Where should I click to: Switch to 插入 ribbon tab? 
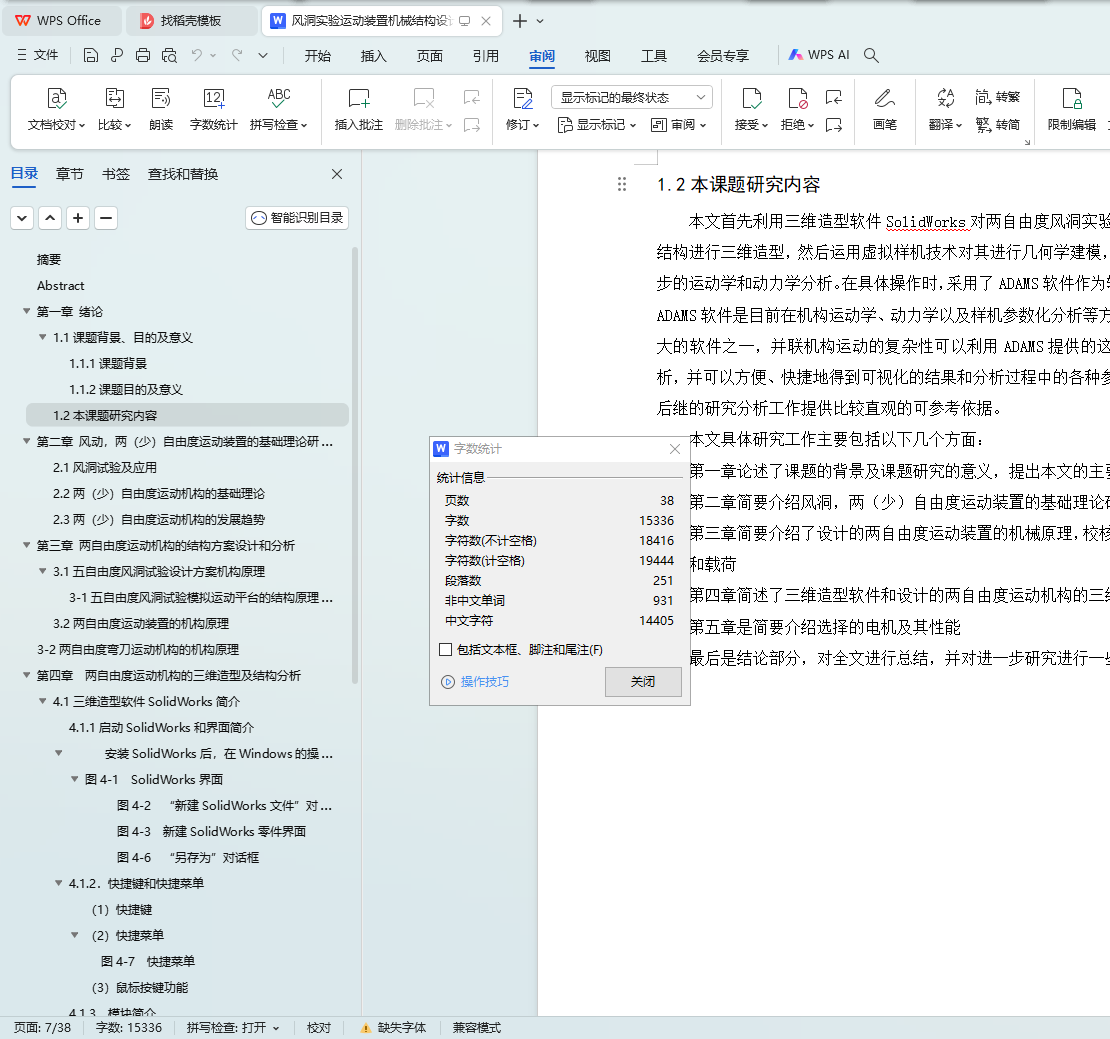click(x=373, y=56)
